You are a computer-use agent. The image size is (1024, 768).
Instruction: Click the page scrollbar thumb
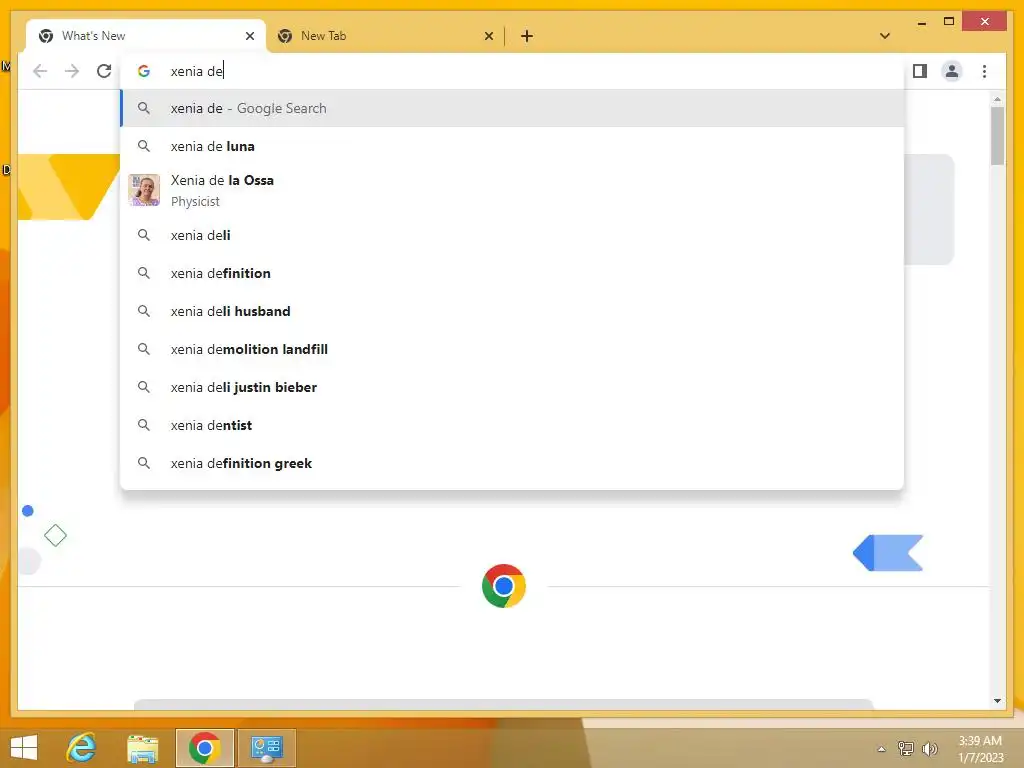(x=997, y=136)
